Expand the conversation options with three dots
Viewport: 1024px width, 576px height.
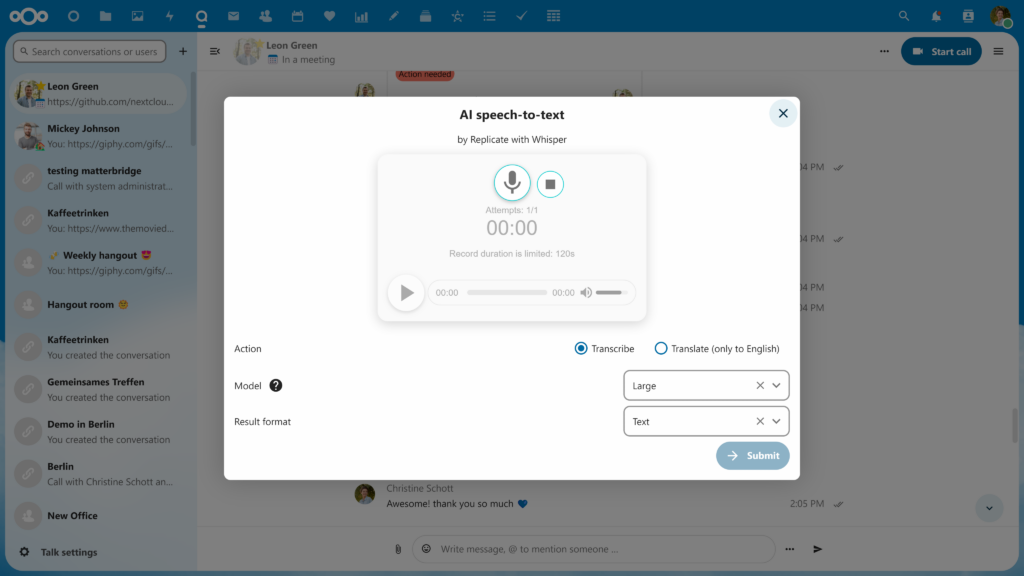tap(884, 51)
